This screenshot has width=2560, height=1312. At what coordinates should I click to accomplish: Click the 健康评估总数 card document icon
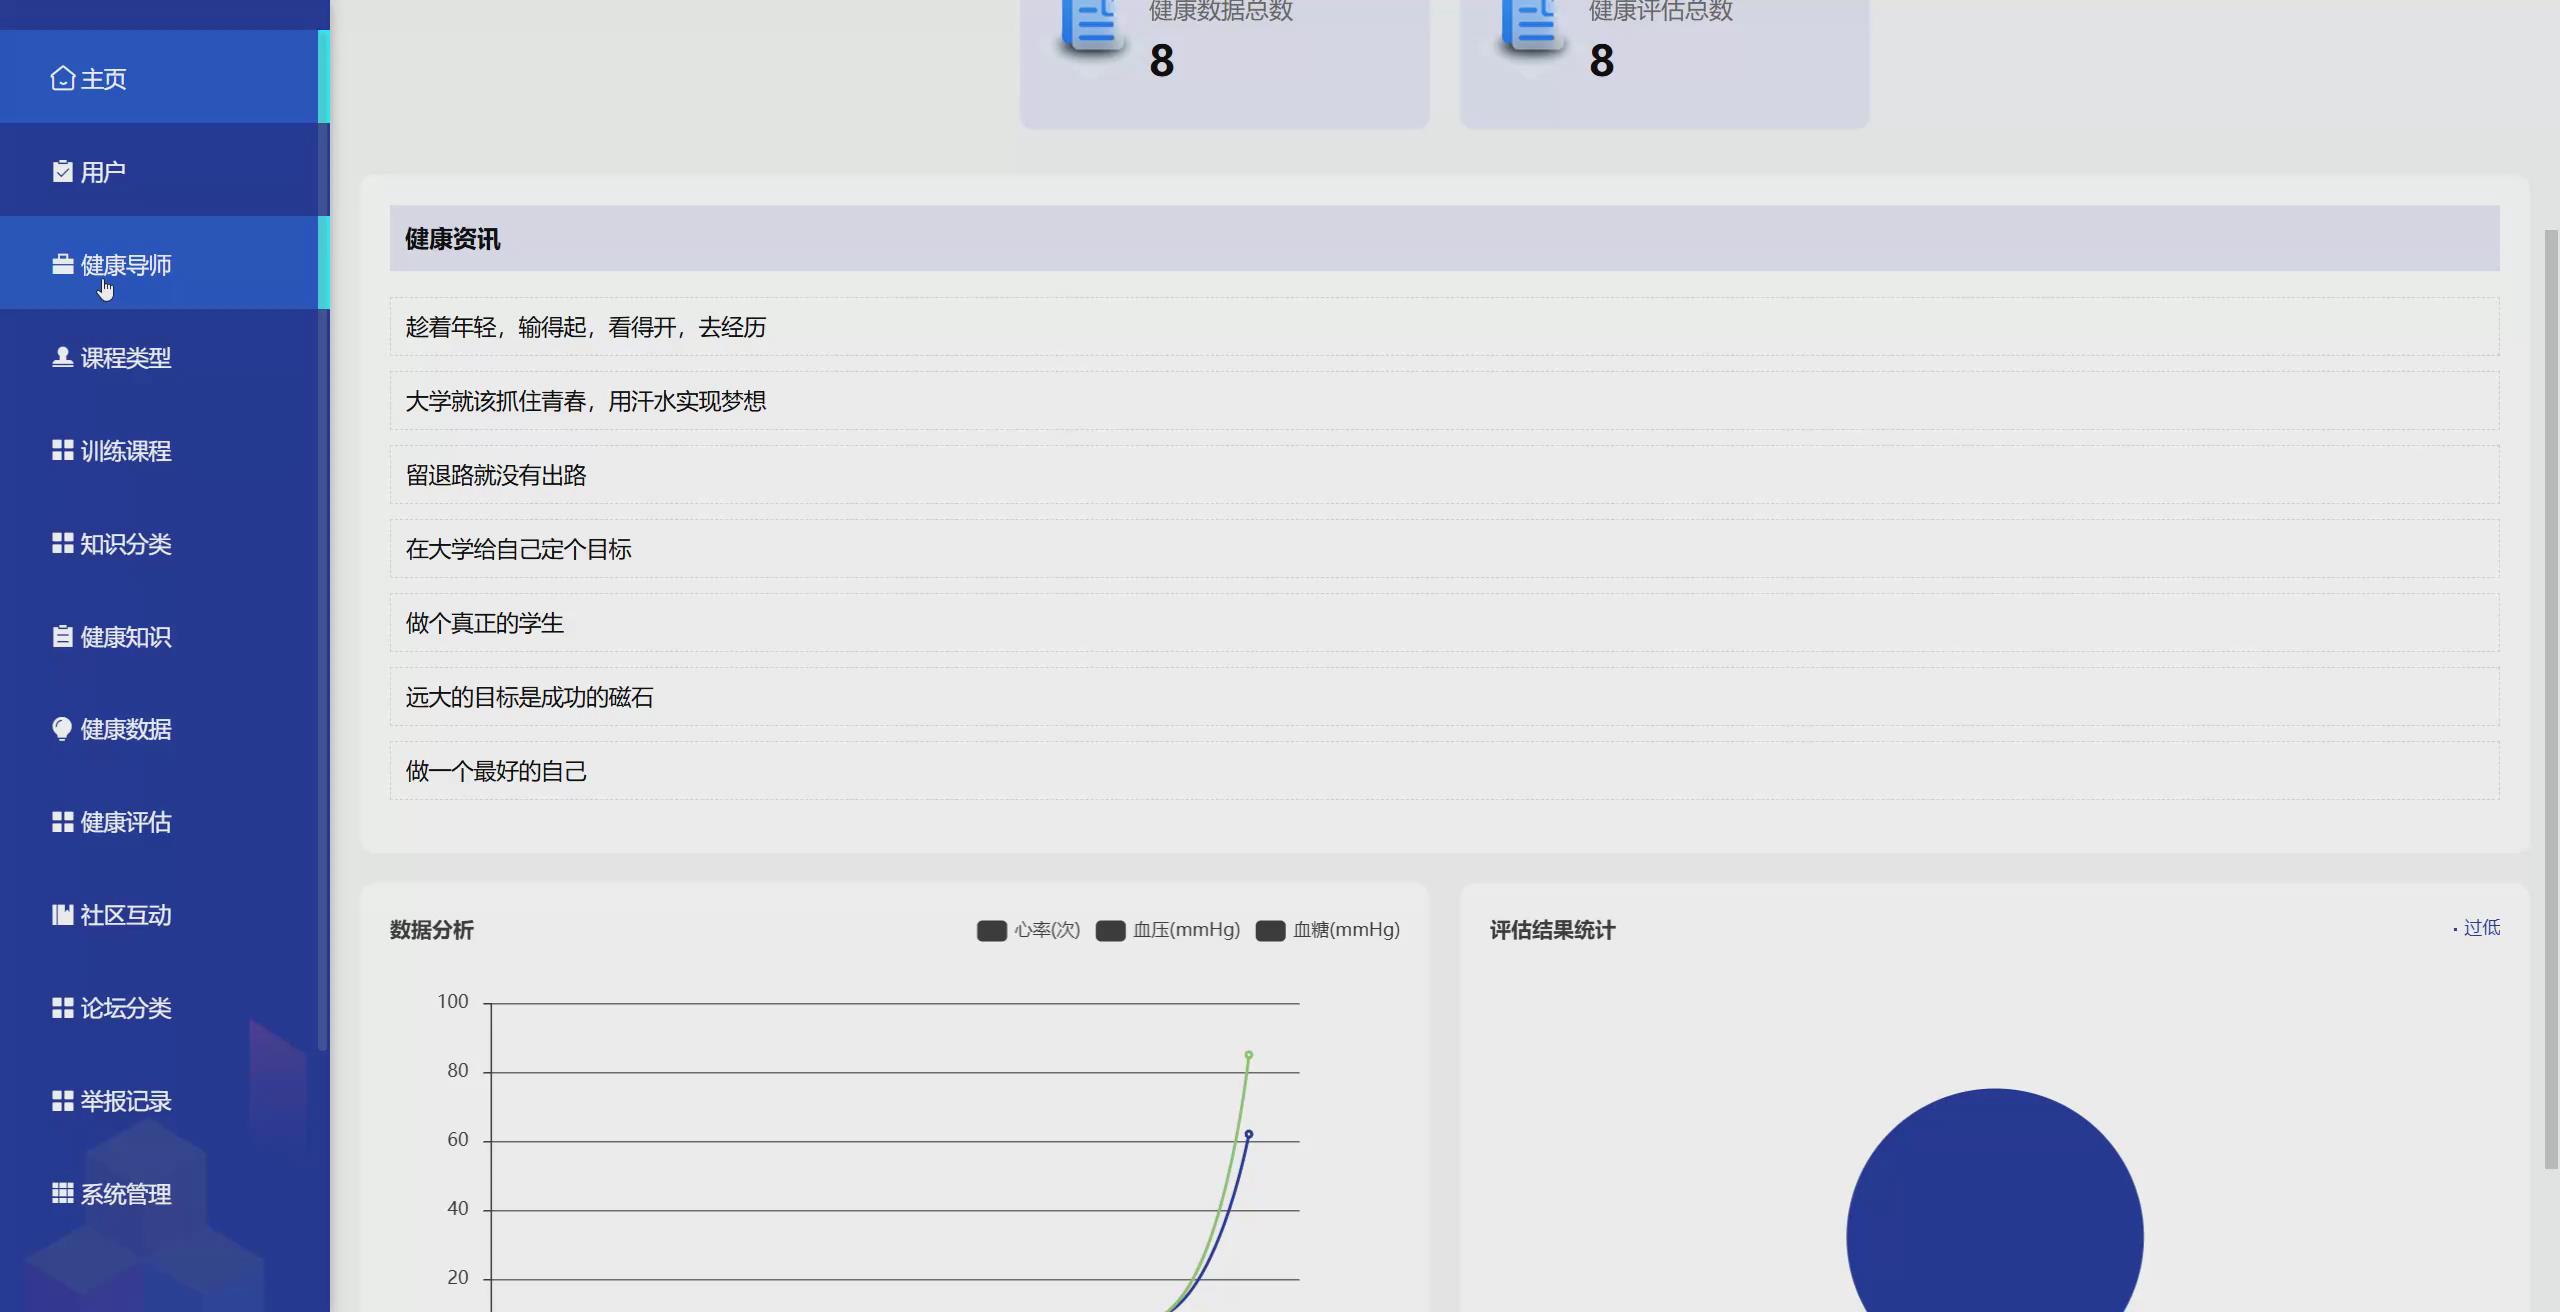[1533, 30]
